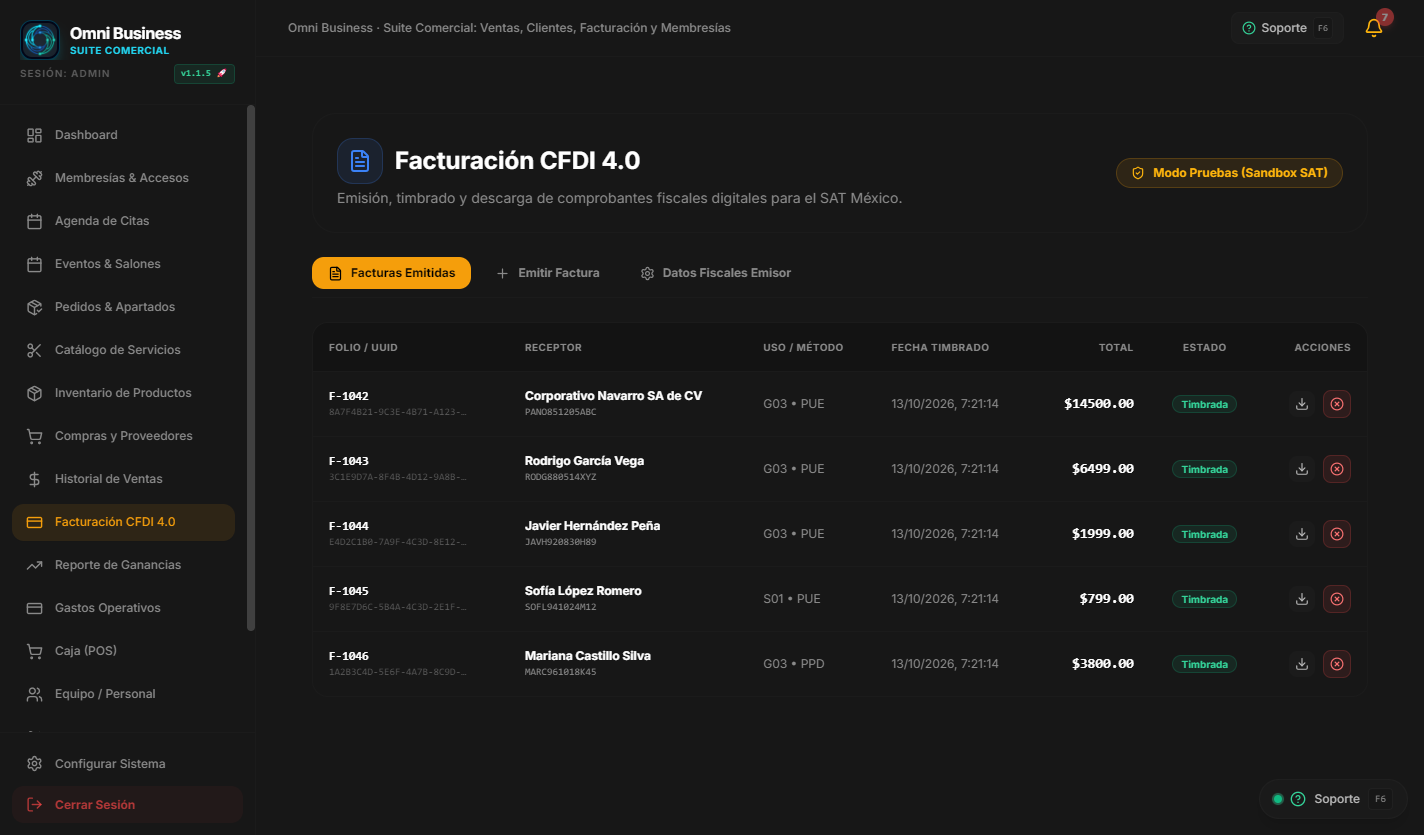Click receptor Corporativo Navarro SA de CV
The height and width of the screenshot is (835, 1424).
pos(613,396)
